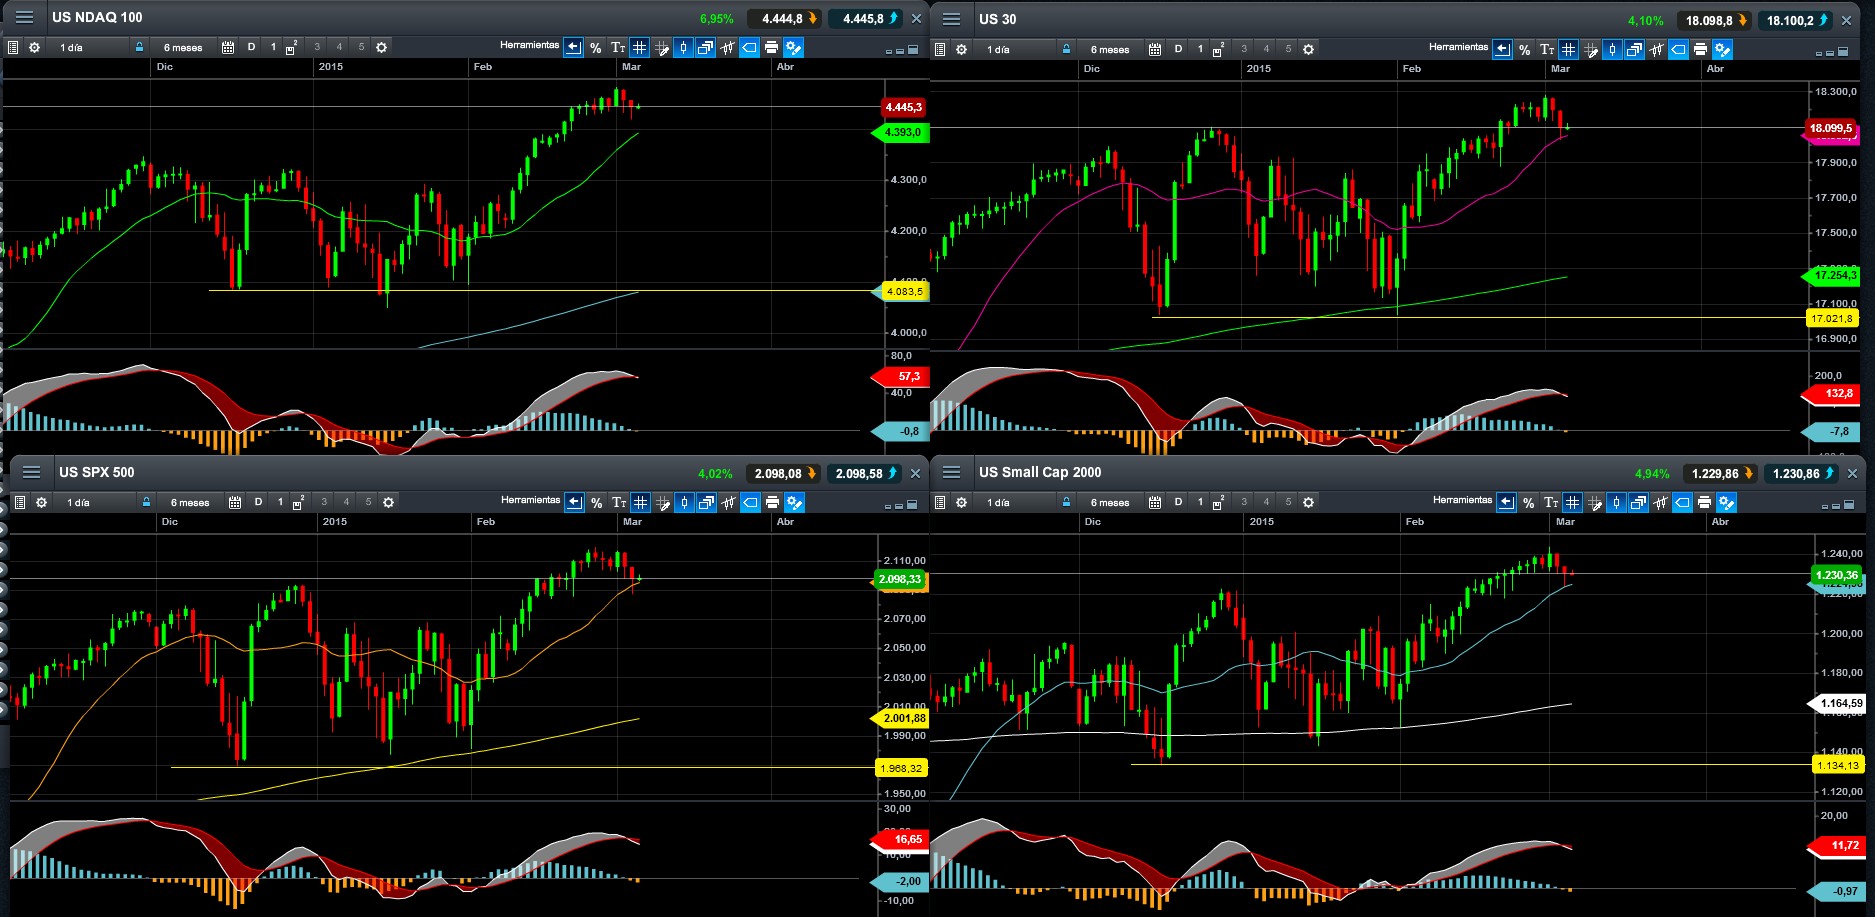Click the yellow 1.134,13 level tag in Small Cap 2000
The height and width of the screenshot is (917, 1875).
(x=1837, y=765)
